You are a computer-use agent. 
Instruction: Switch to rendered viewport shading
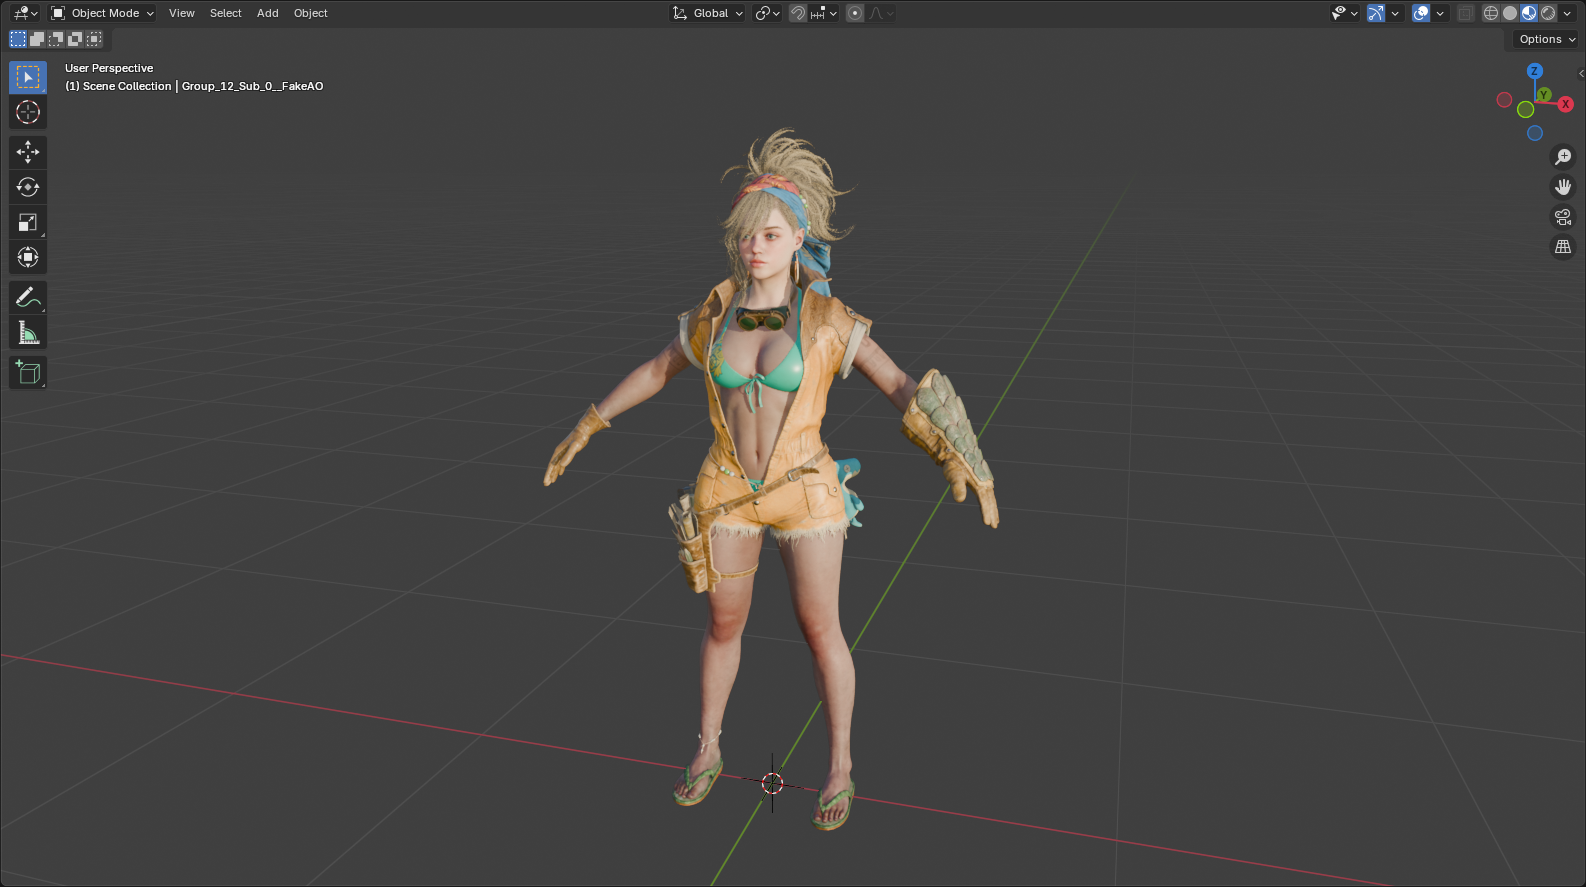coord(1548,13)
